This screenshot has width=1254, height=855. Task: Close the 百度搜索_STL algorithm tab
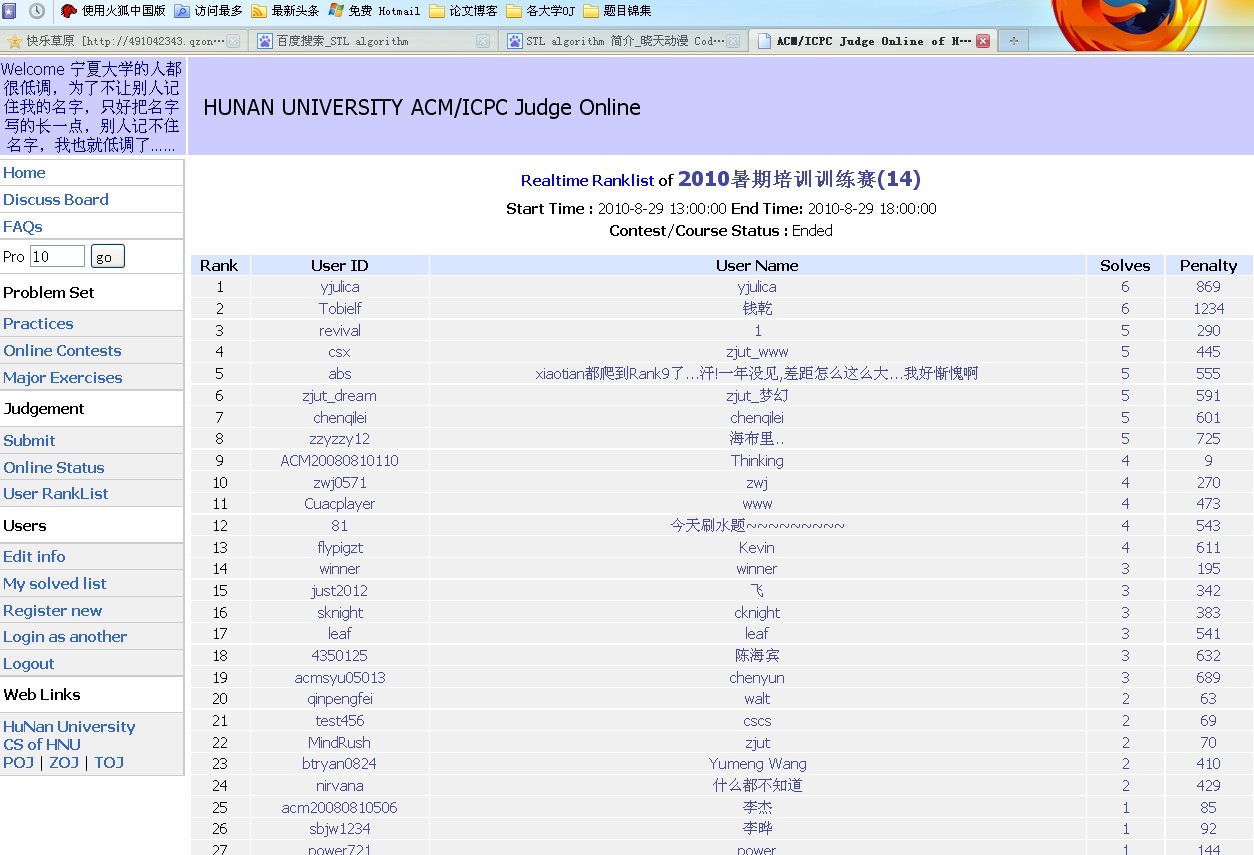pyautogui.click(x=483, y=41)
